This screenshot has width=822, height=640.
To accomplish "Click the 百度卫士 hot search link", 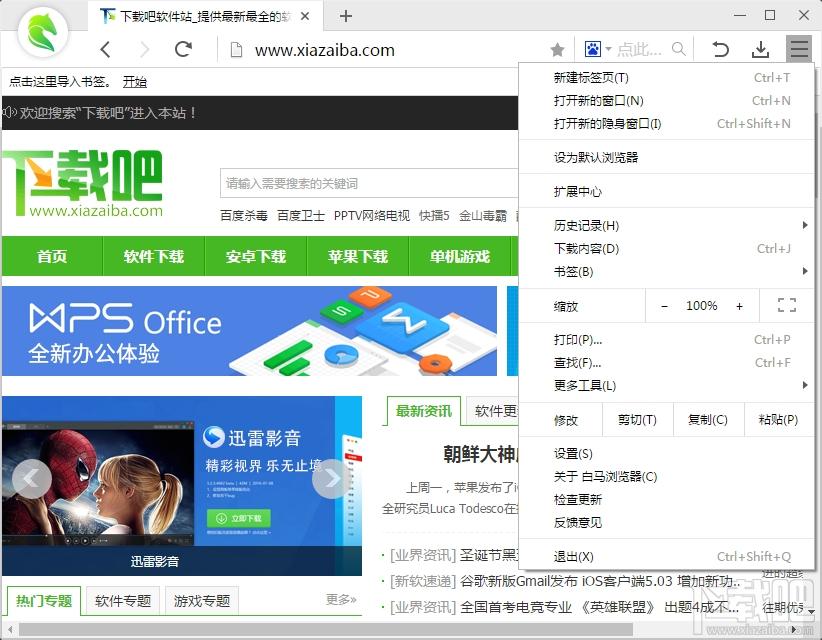I will 301,216.
